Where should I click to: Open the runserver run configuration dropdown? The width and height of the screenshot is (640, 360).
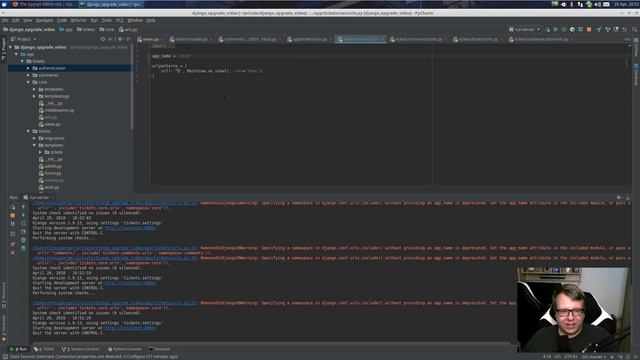524,29
